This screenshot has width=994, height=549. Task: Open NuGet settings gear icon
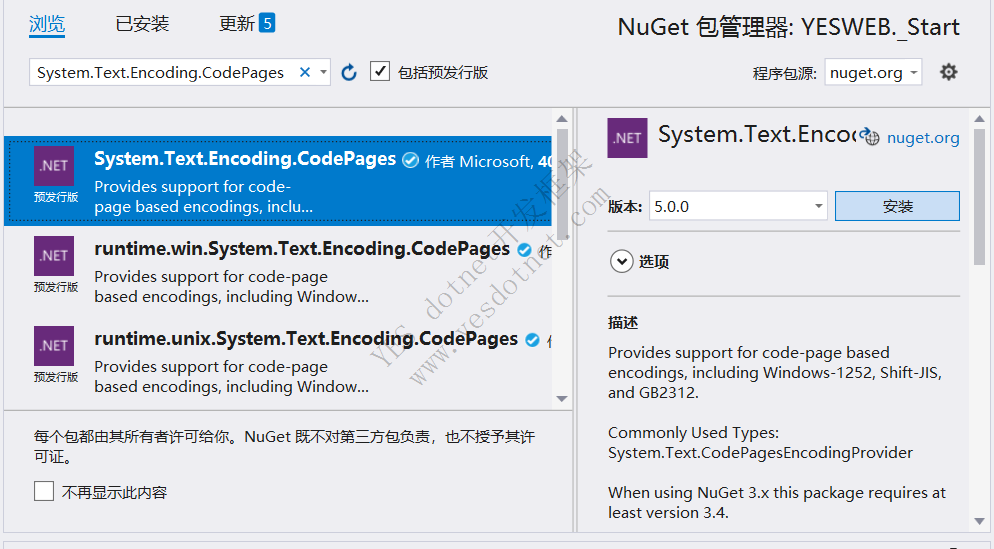948,72
